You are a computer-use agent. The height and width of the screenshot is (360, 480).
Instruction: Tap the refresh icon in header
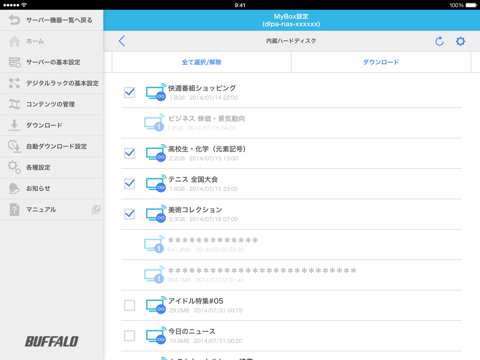click(x=439, y=41)
